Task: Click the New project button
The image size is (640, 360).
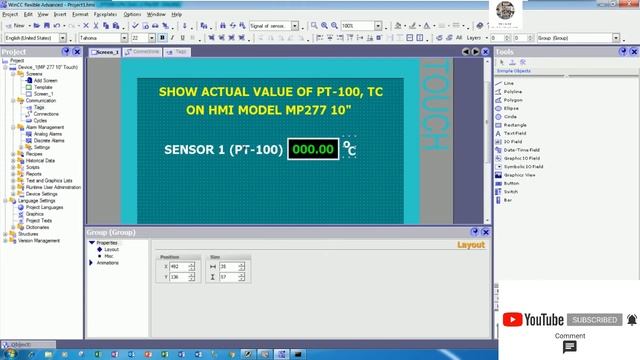Action: (15, 26)
